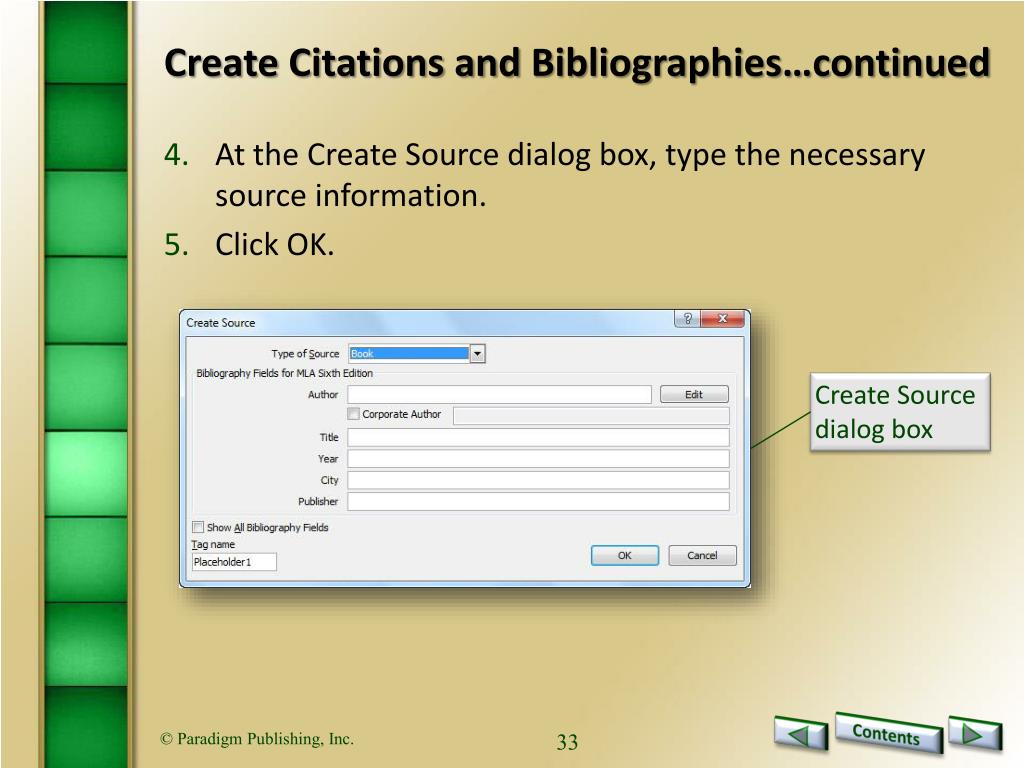Viewport: 1024px width, 768px height.
Task: Click into the Year field
Action: pos(538,458)
